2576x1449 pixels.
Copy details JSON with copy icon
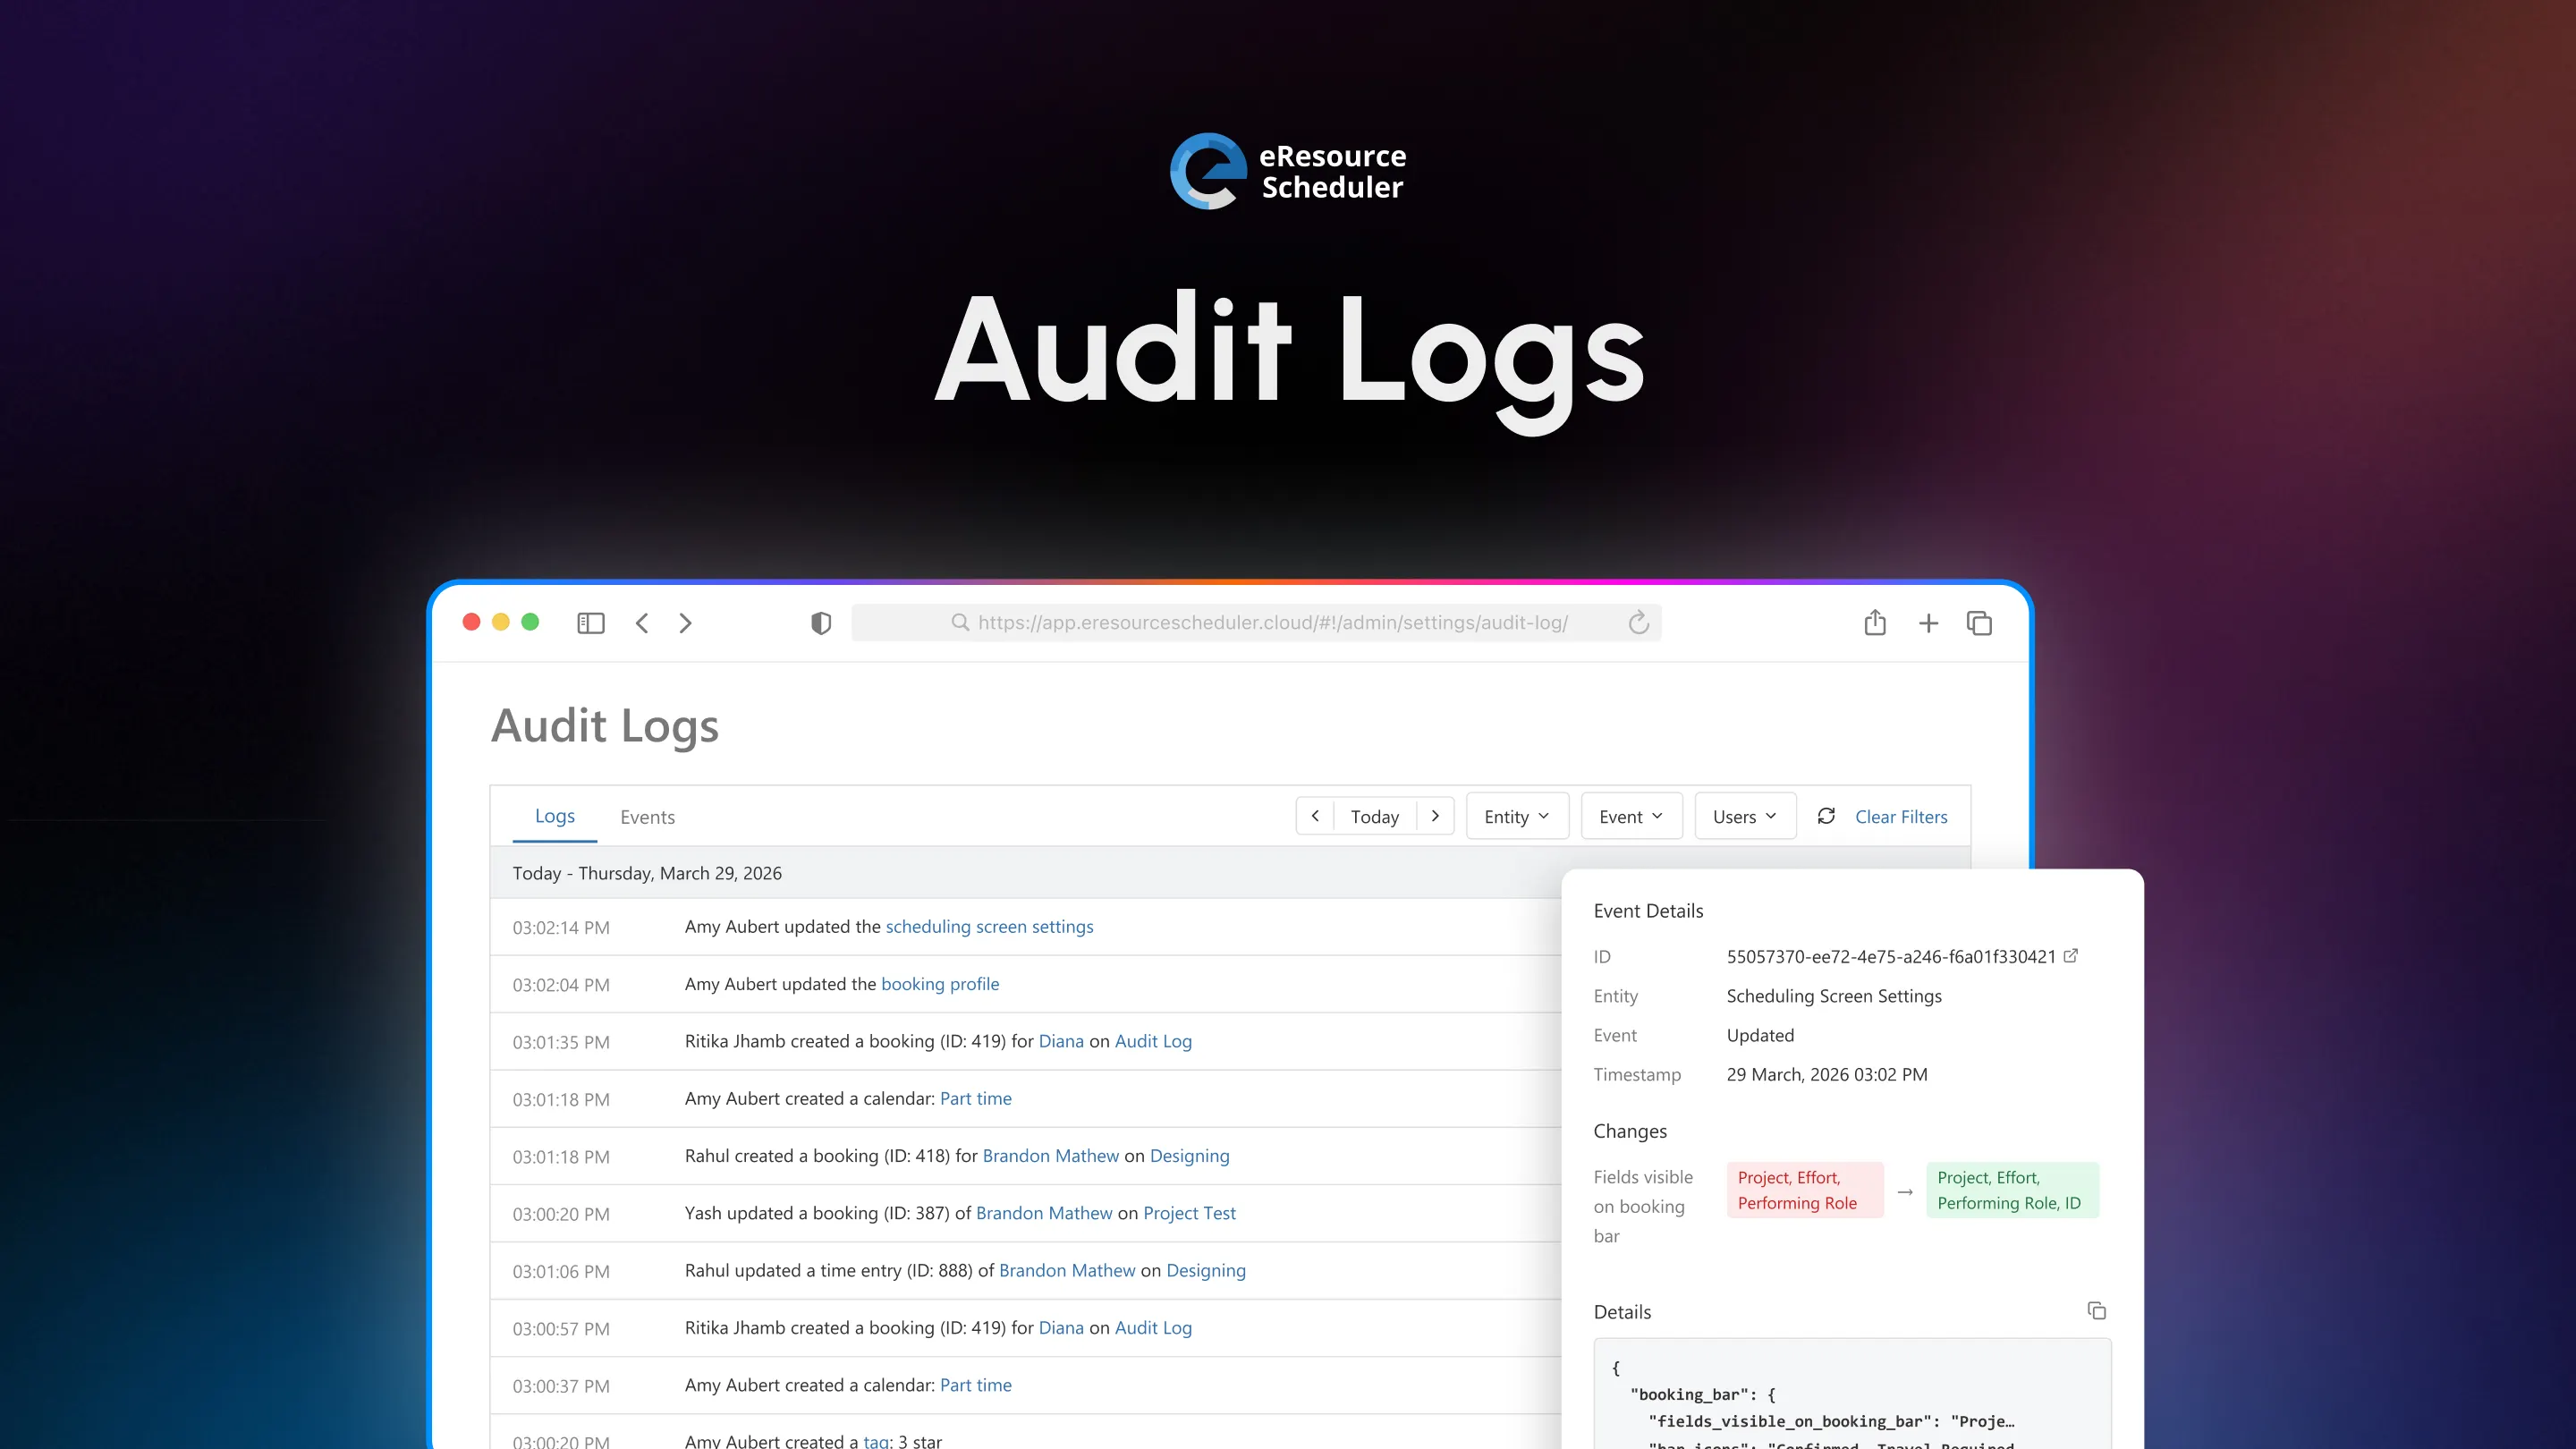(2096, 1311)
